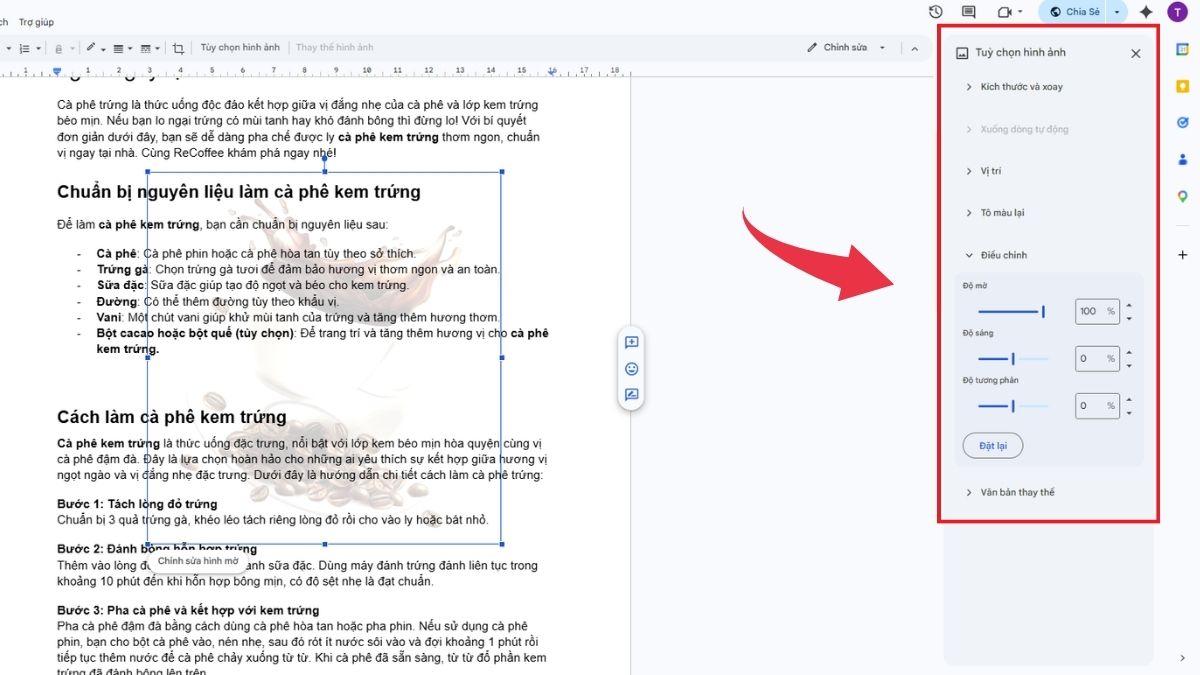
Task: Click the plus get add-ons icon
Action: [1182, 255]
